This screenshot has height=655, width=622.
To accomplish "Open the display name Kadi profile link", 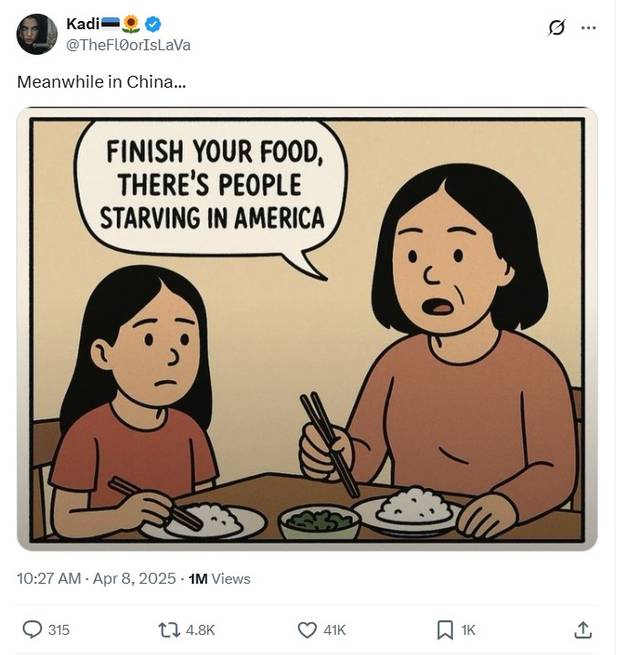I will tap(80, 24).
